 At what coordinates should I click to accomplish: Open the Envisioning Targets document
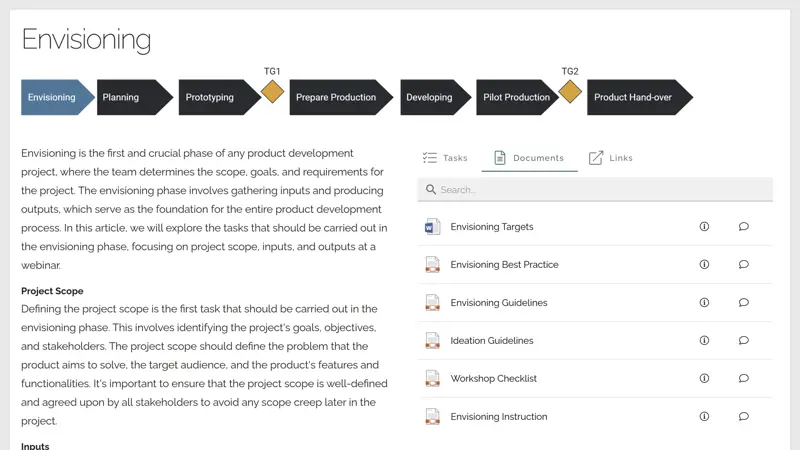[x=492, y=227]
